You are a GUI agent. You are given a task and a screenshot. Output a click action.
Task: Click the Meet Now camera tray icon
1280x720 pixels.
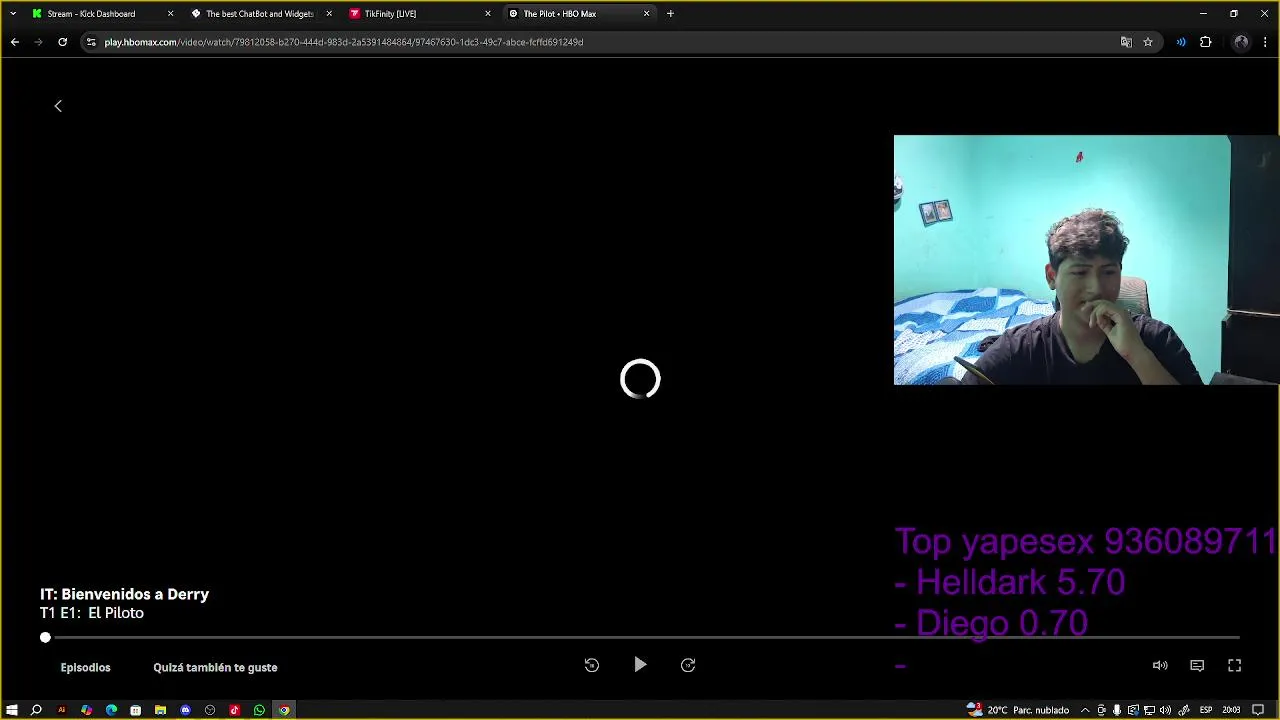[x=1101, y=710]
